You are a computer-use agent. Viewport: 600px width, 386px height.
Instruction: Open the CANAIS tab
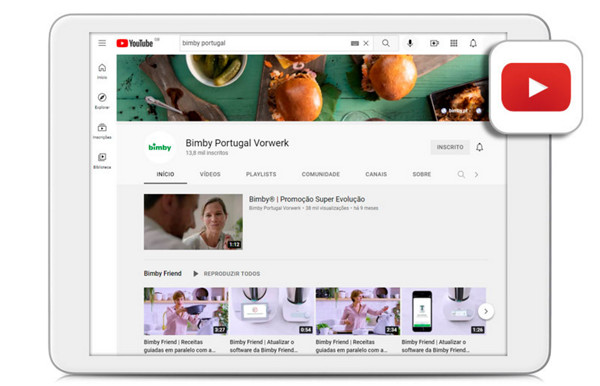(376, 174)
